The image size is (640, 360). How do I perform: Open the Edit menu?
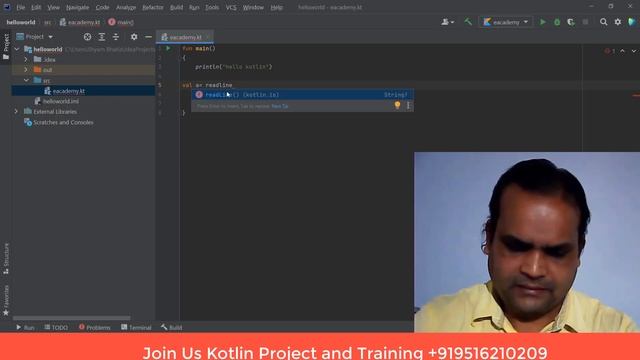point(36,7)
